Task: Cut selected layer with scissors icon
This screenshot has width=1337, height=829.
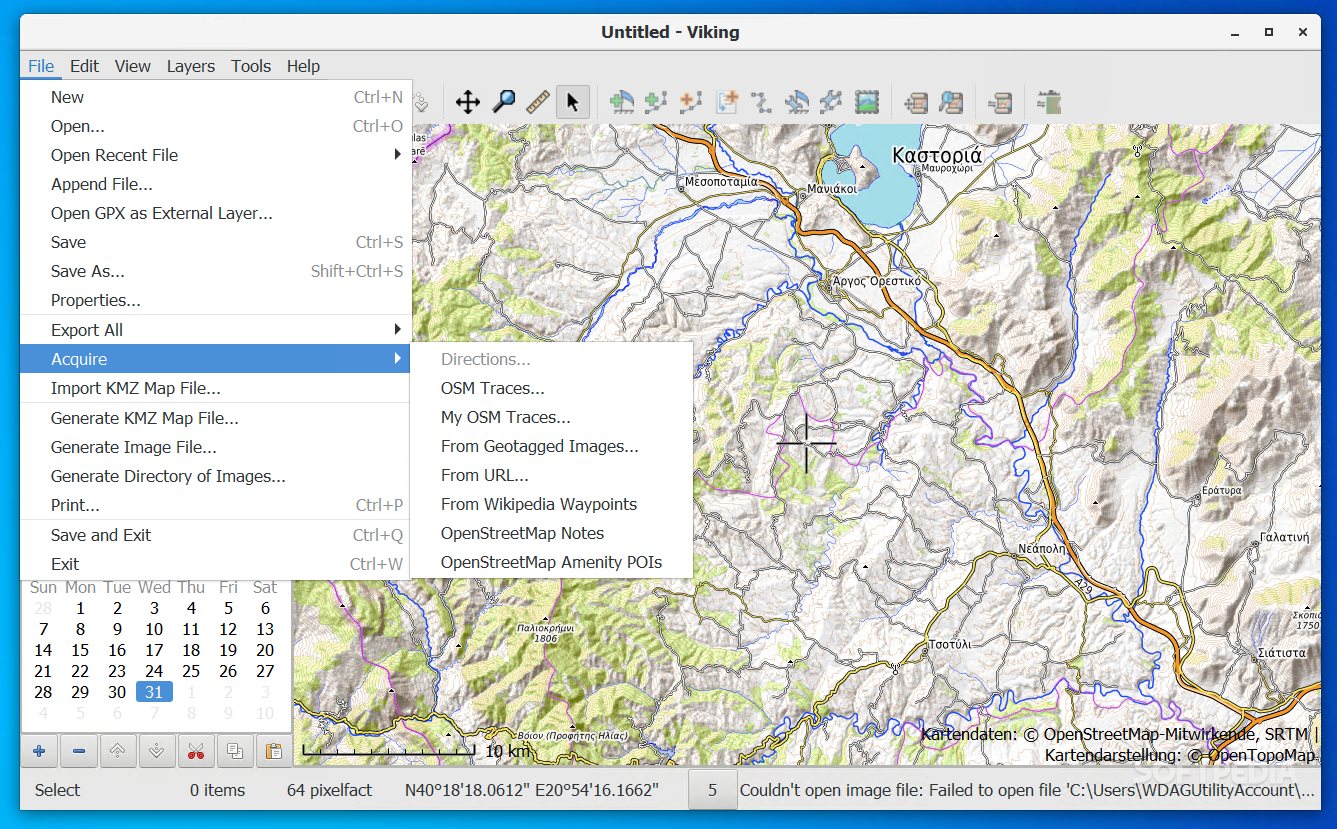Action: click(x=195, y=751)
